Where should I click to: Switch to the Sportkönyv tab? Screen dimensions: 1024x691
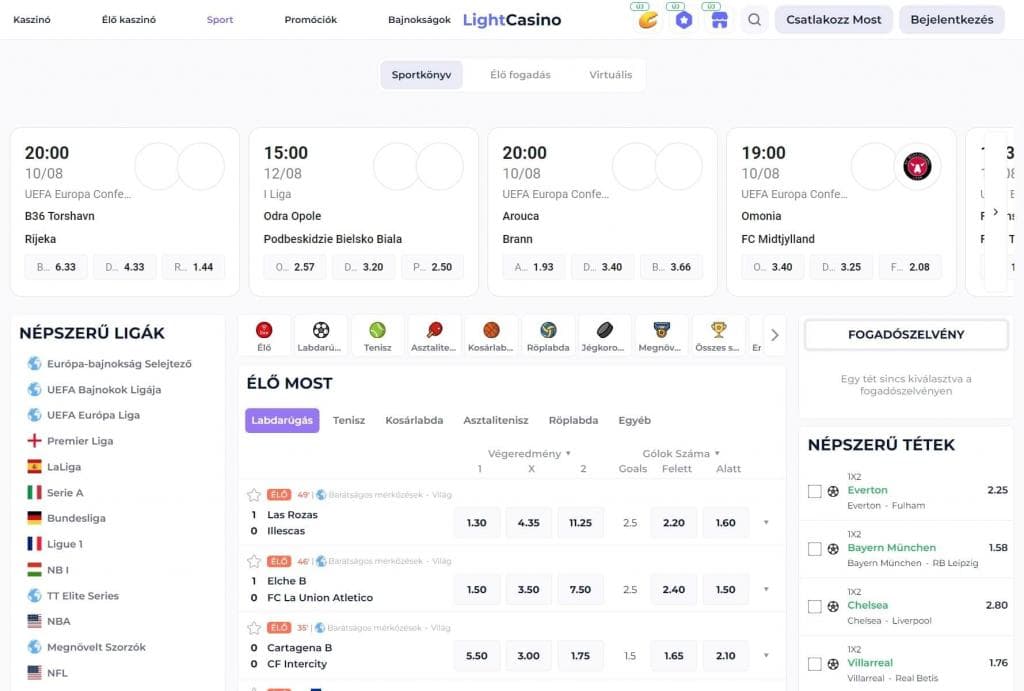click(421, 74)
